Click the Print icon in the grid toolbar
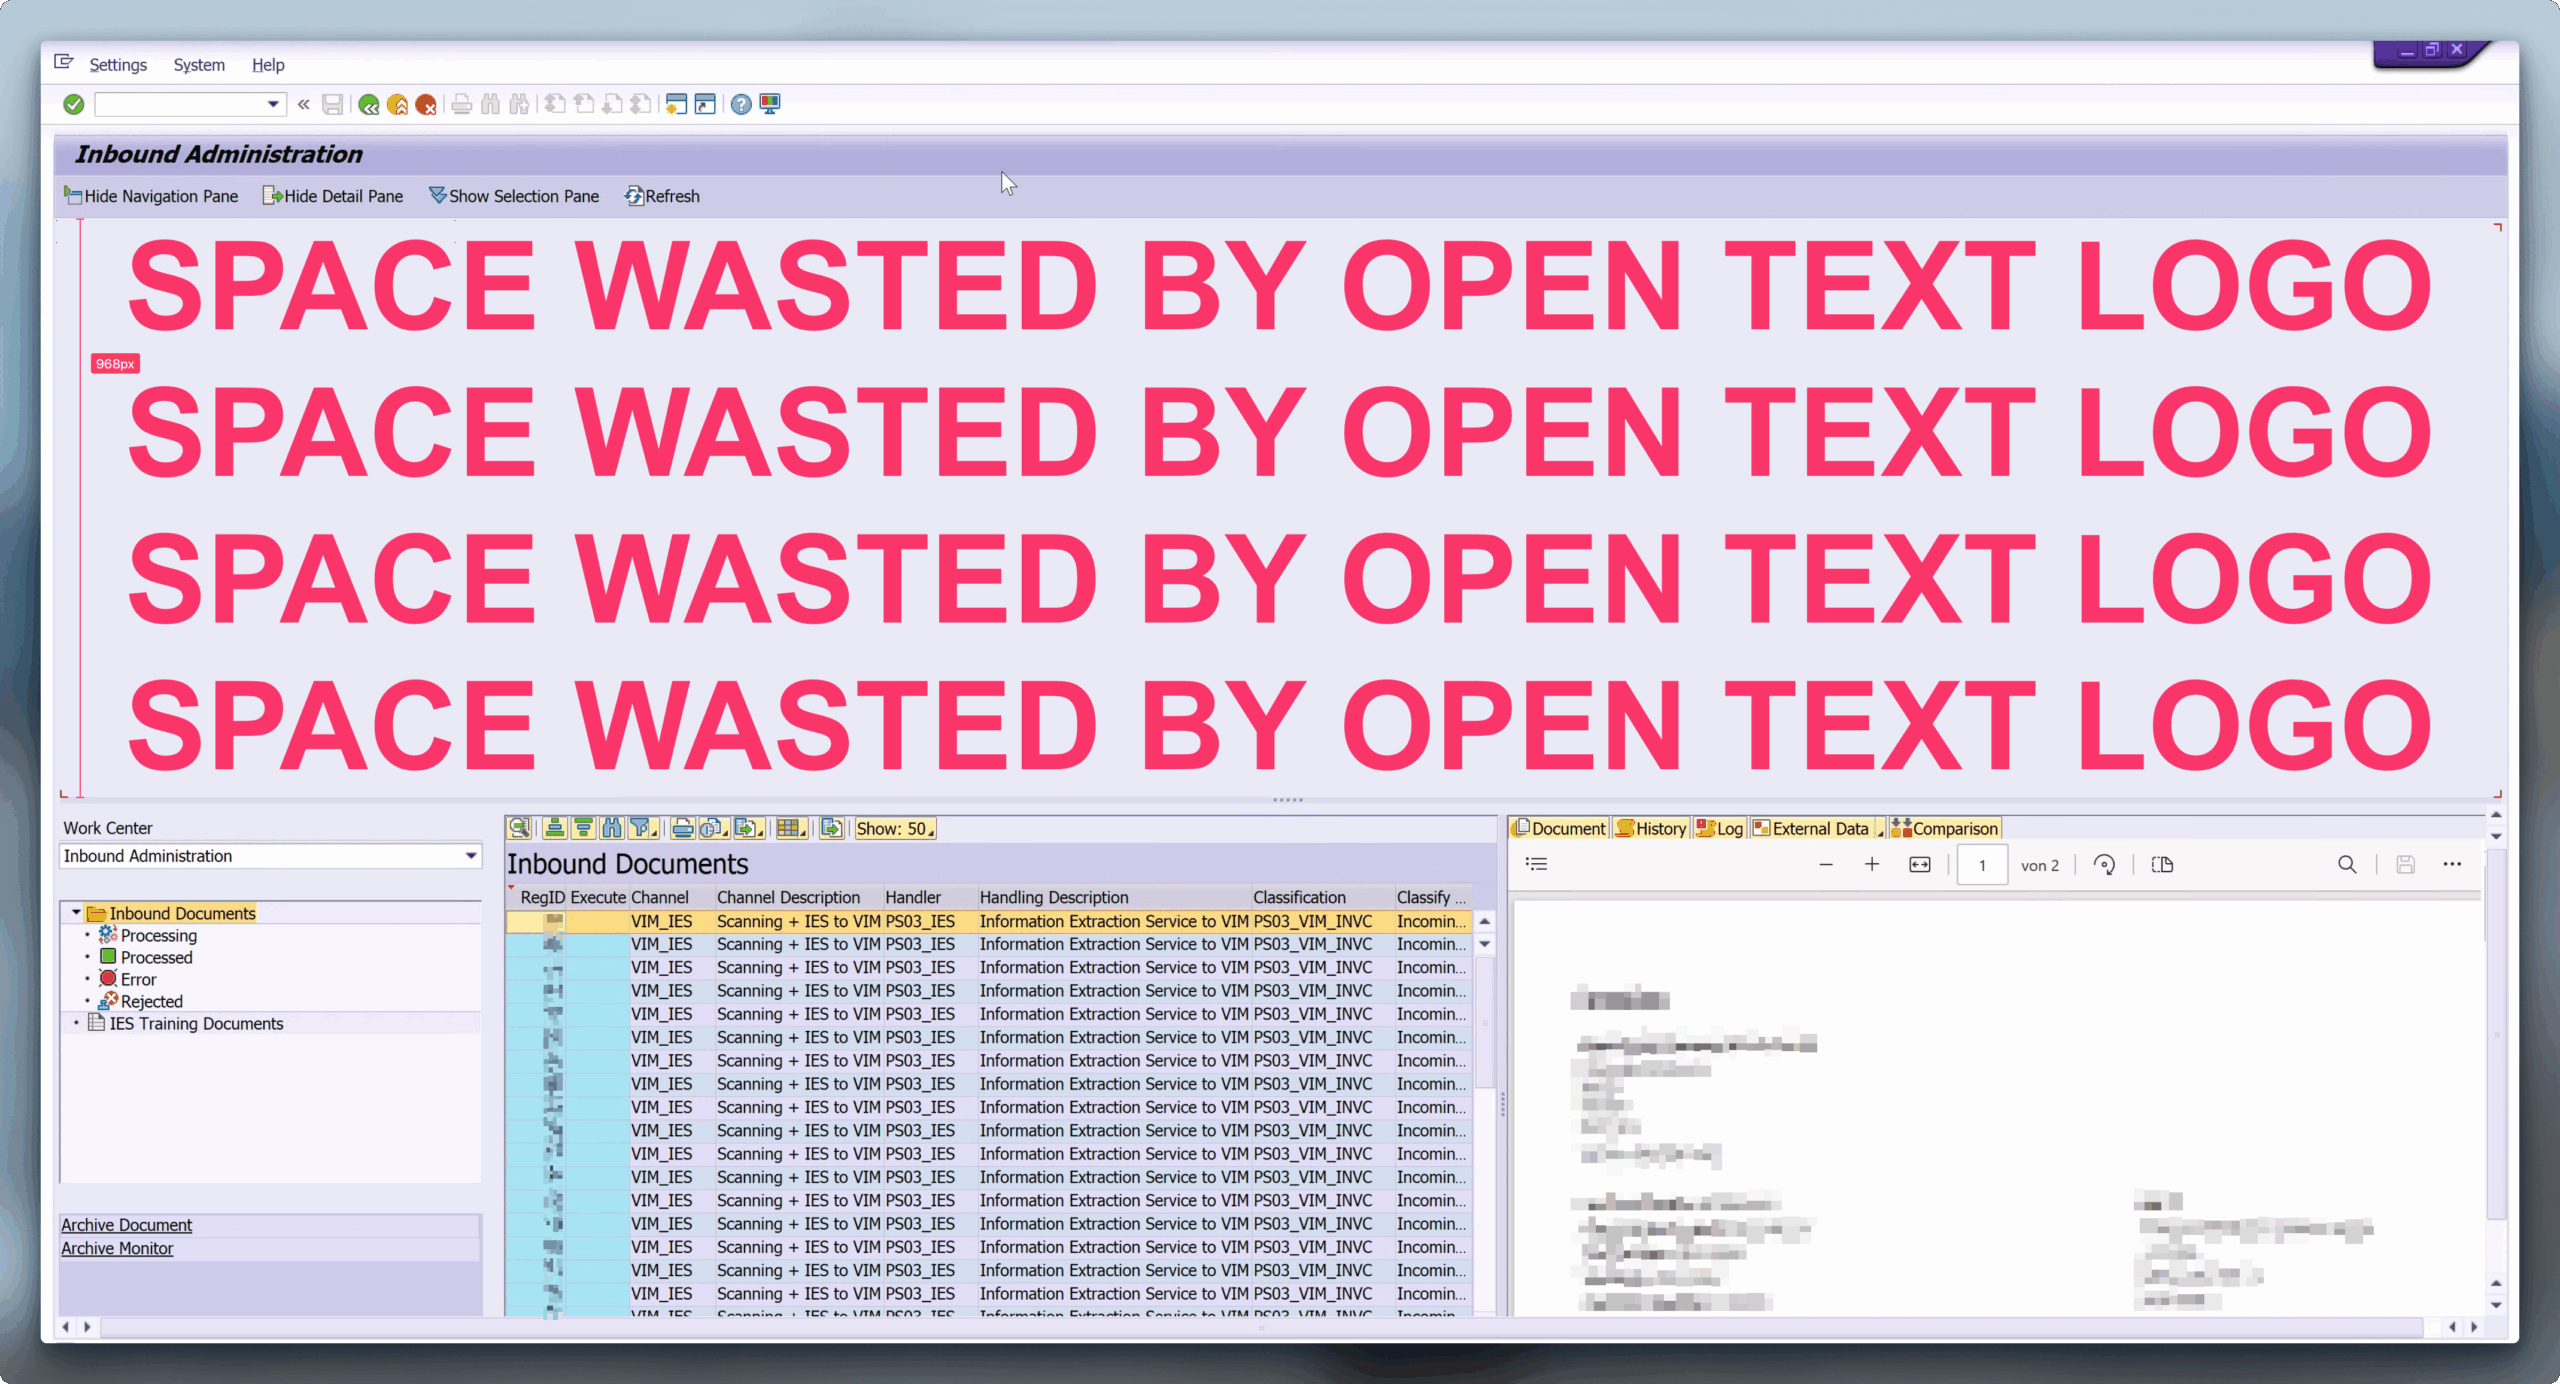The image size is (2560, 1384). tap(682, 828)
